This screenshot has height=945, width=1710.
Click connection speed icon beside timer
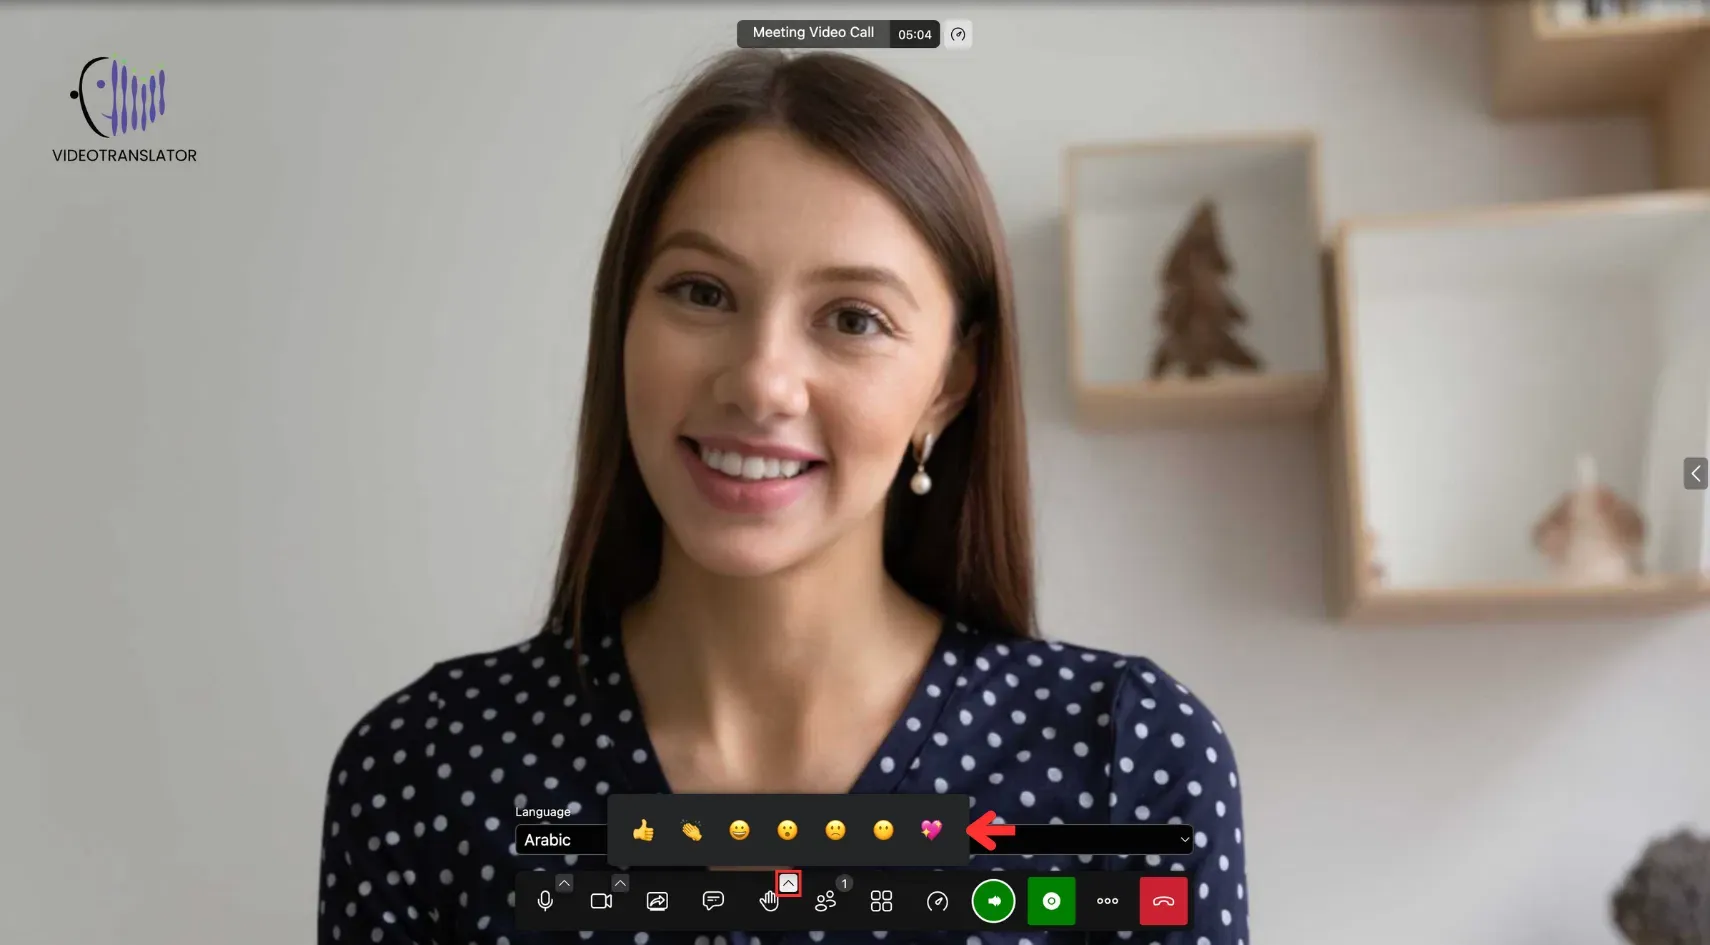coord(958,34)
